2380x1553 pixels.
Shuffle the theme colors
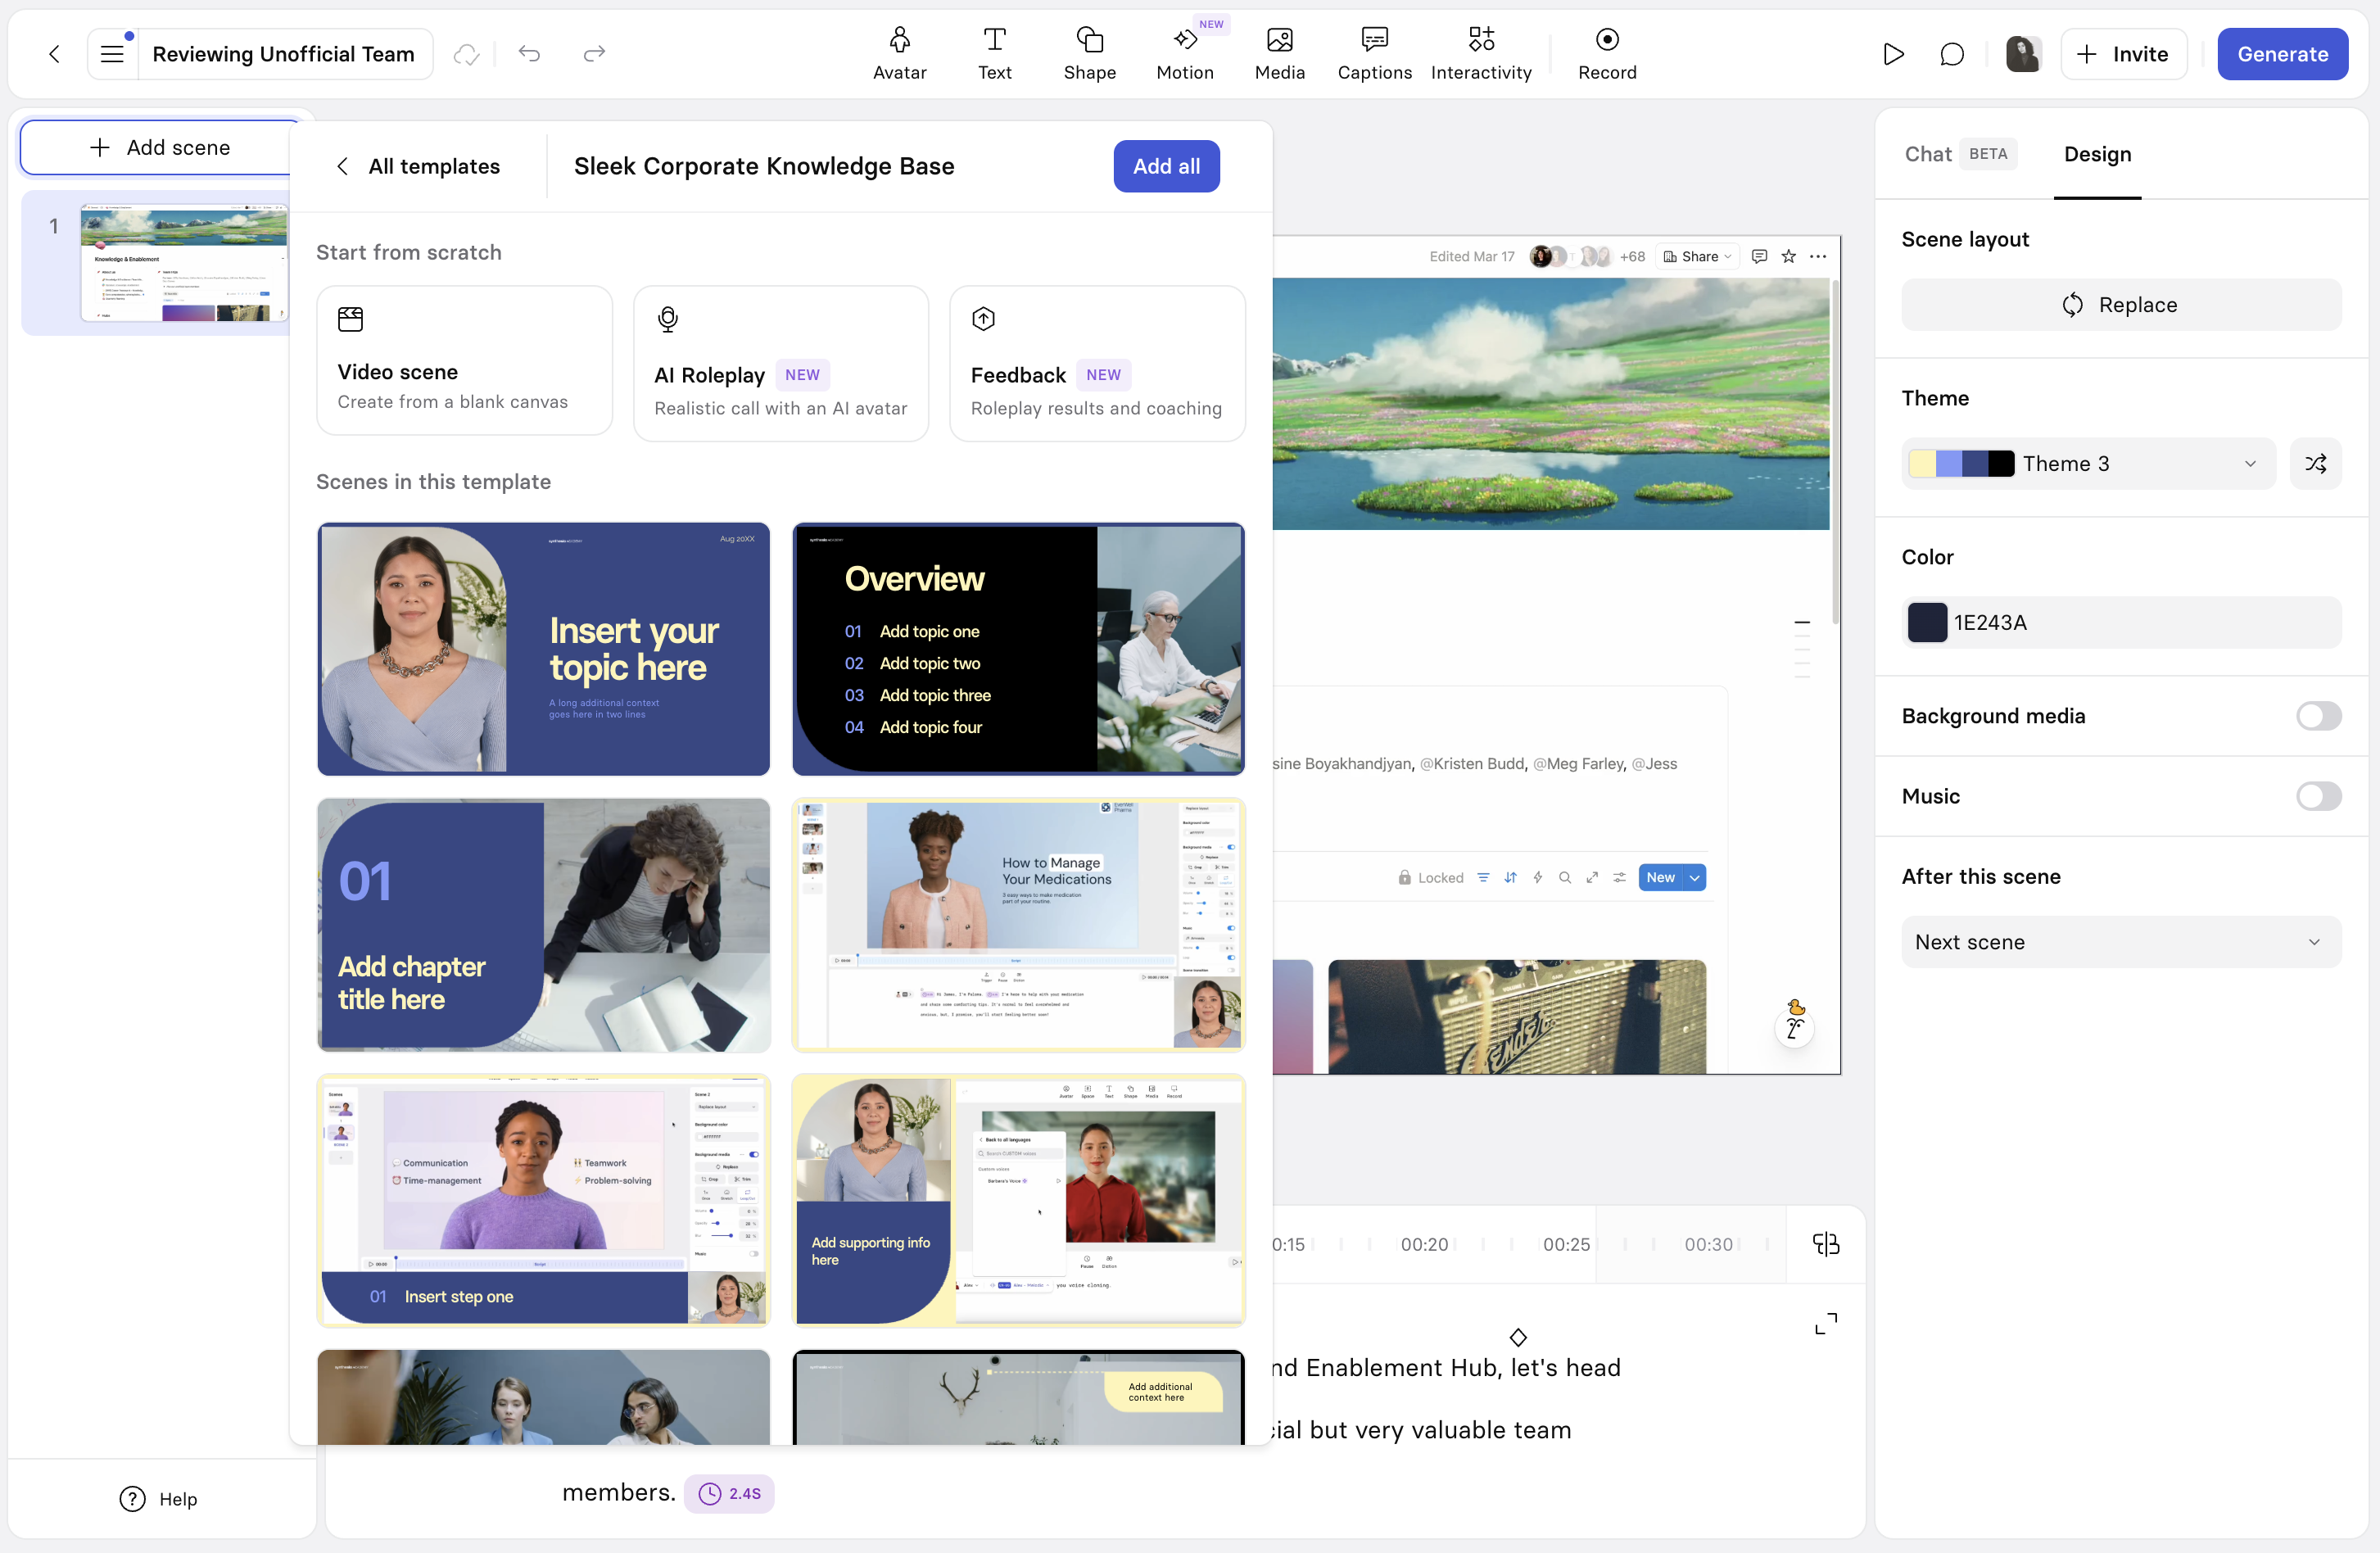pyautogui.click(x=2315, y=463)
